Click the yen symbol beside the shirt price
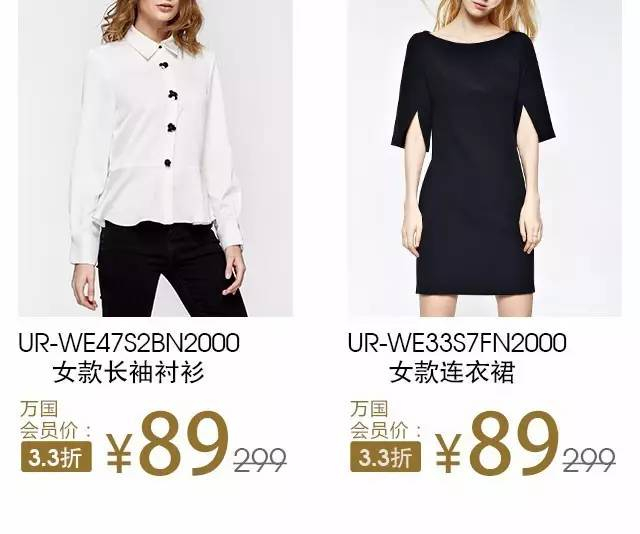 coord(120,451)
